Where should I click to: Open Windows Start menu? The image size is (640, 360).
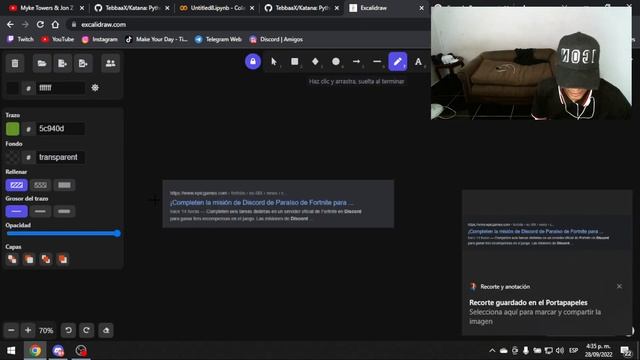point(11,351)
